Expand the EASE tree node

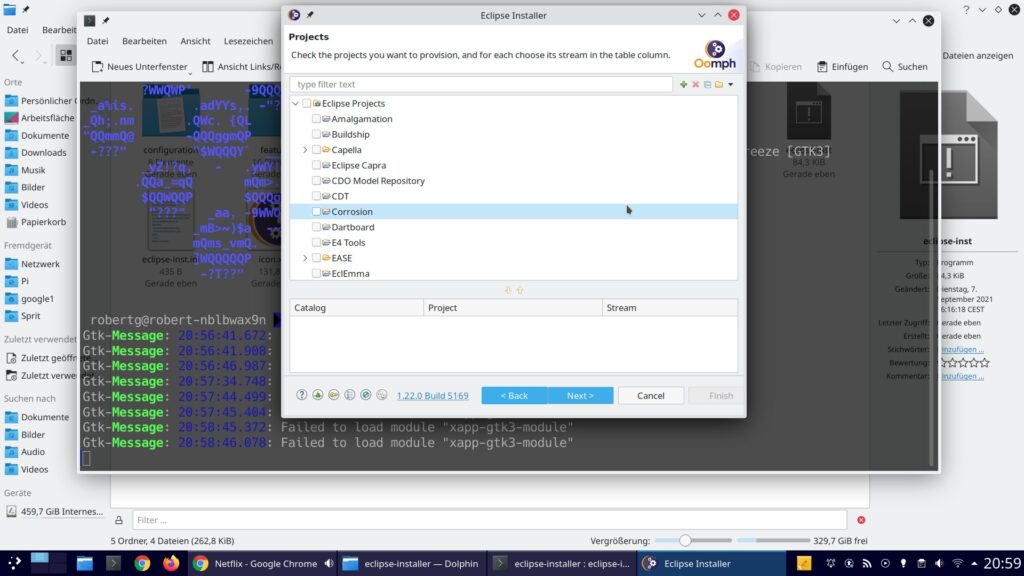(305, 258)
